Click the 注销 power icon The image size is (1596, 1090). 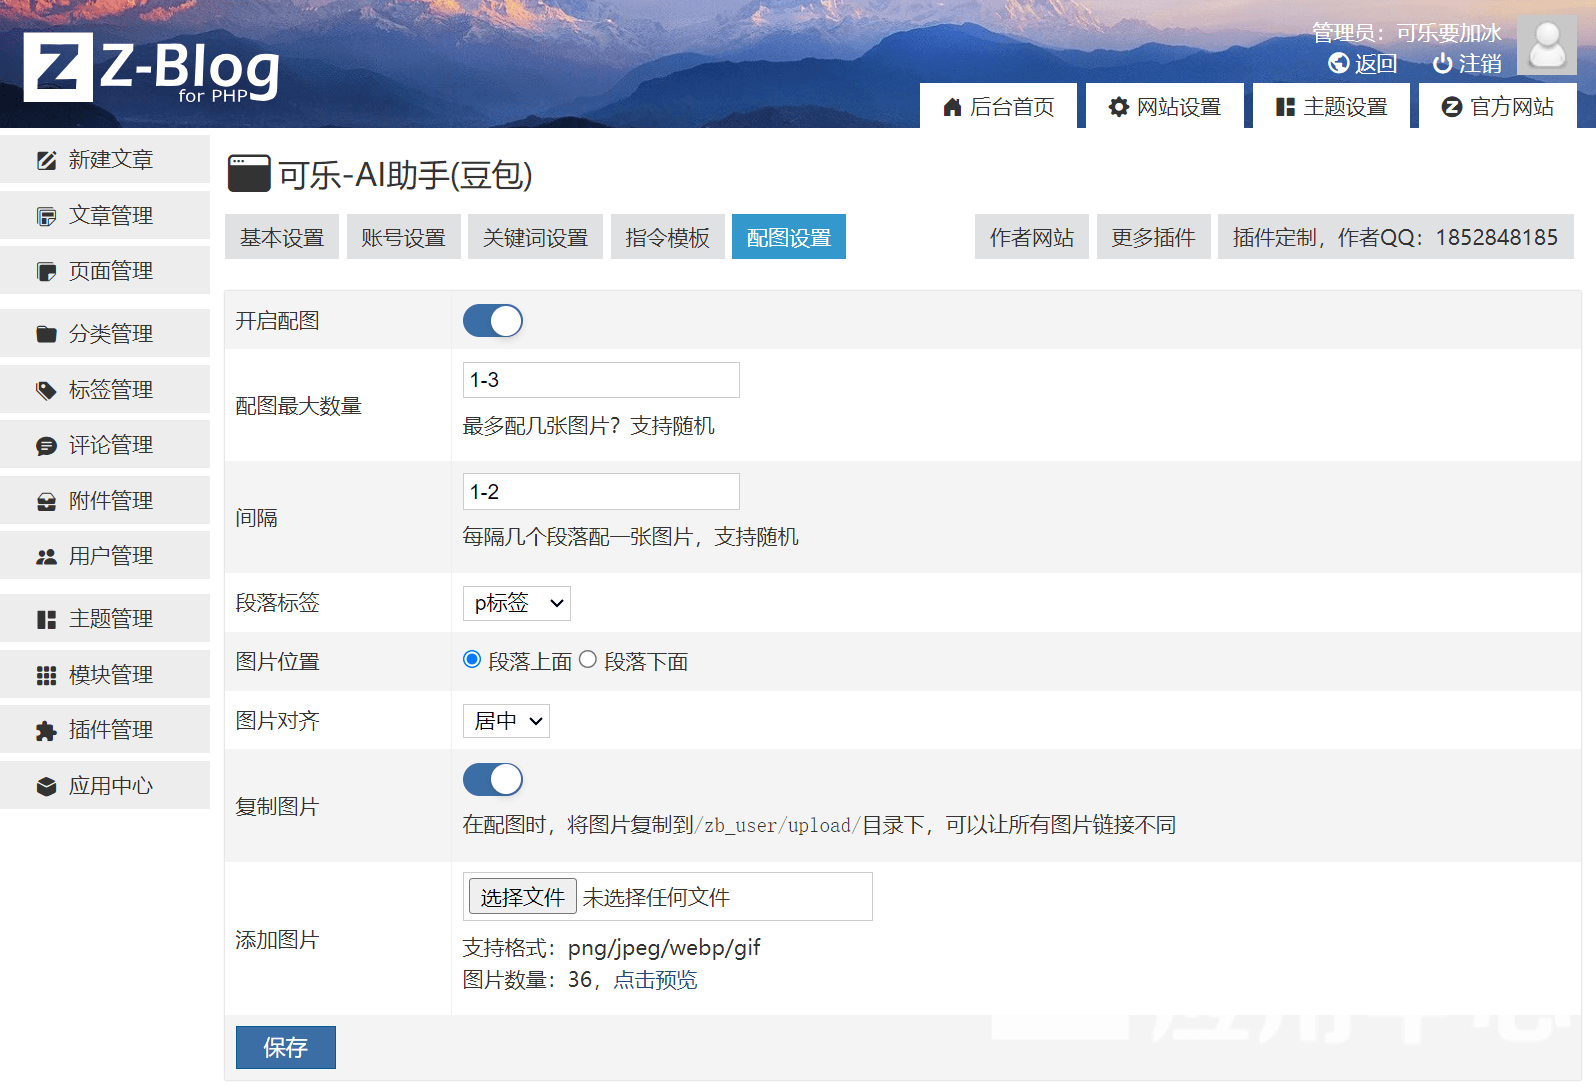tap(1442, 63)
